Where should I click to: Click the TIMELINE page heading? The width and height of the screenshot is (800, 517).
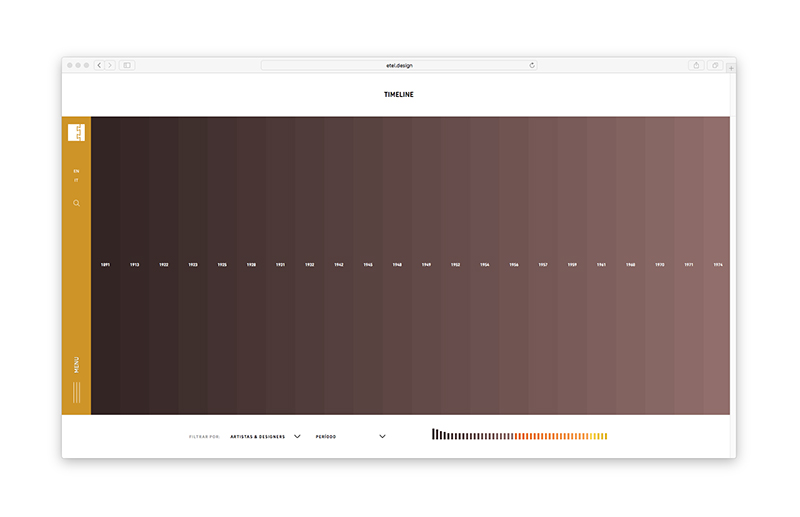[399, 94]
